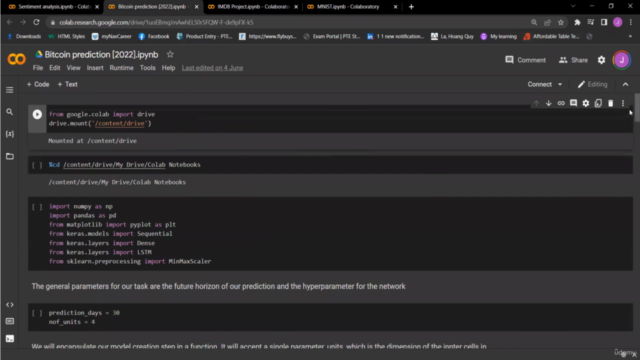Go back in browser history
The width and height of the screenshot is (640, 360).
[10, 22]
